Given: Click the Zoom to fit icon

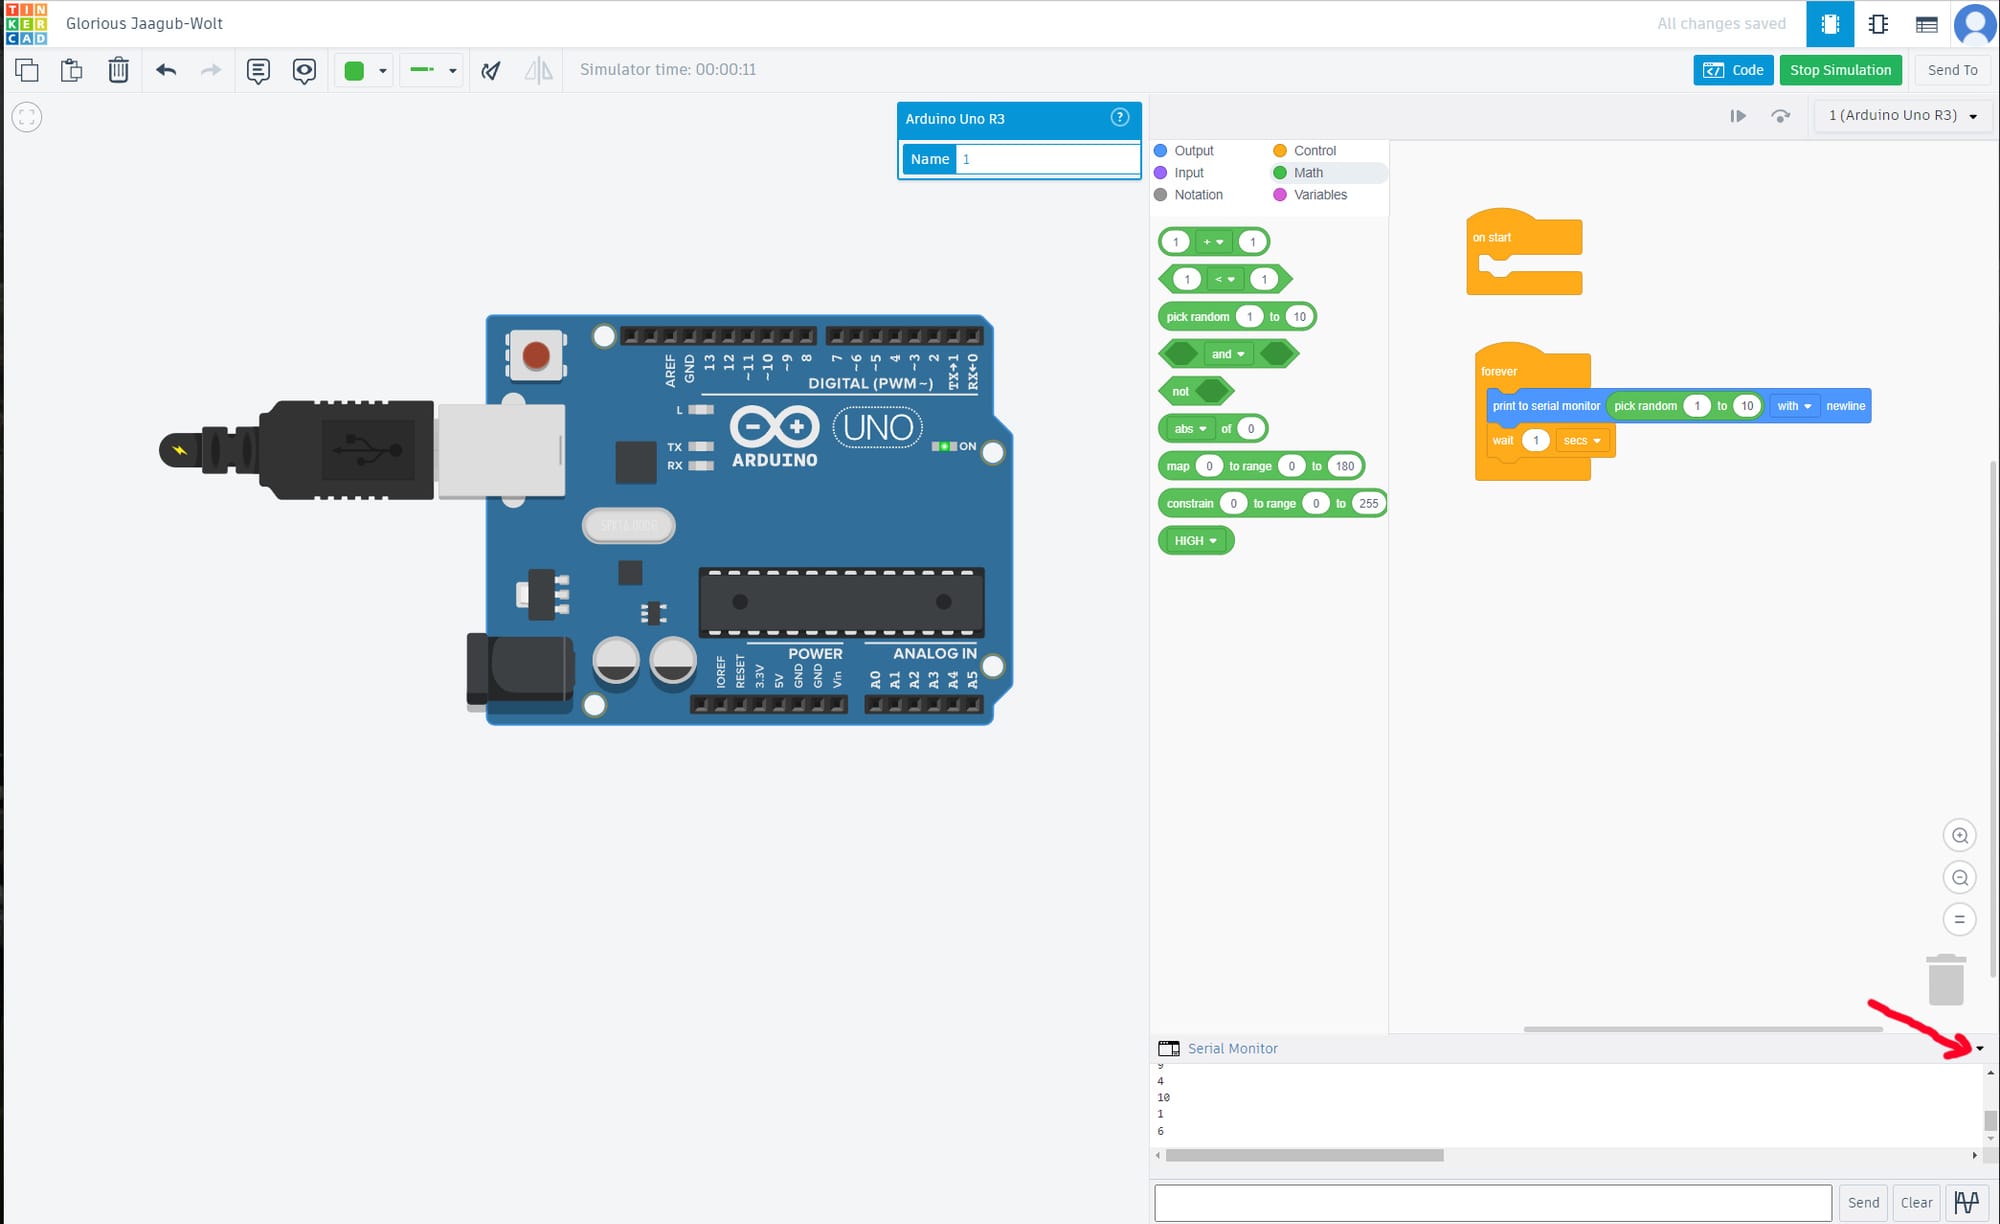Looking at the screenshot, I should coord(27,117).
